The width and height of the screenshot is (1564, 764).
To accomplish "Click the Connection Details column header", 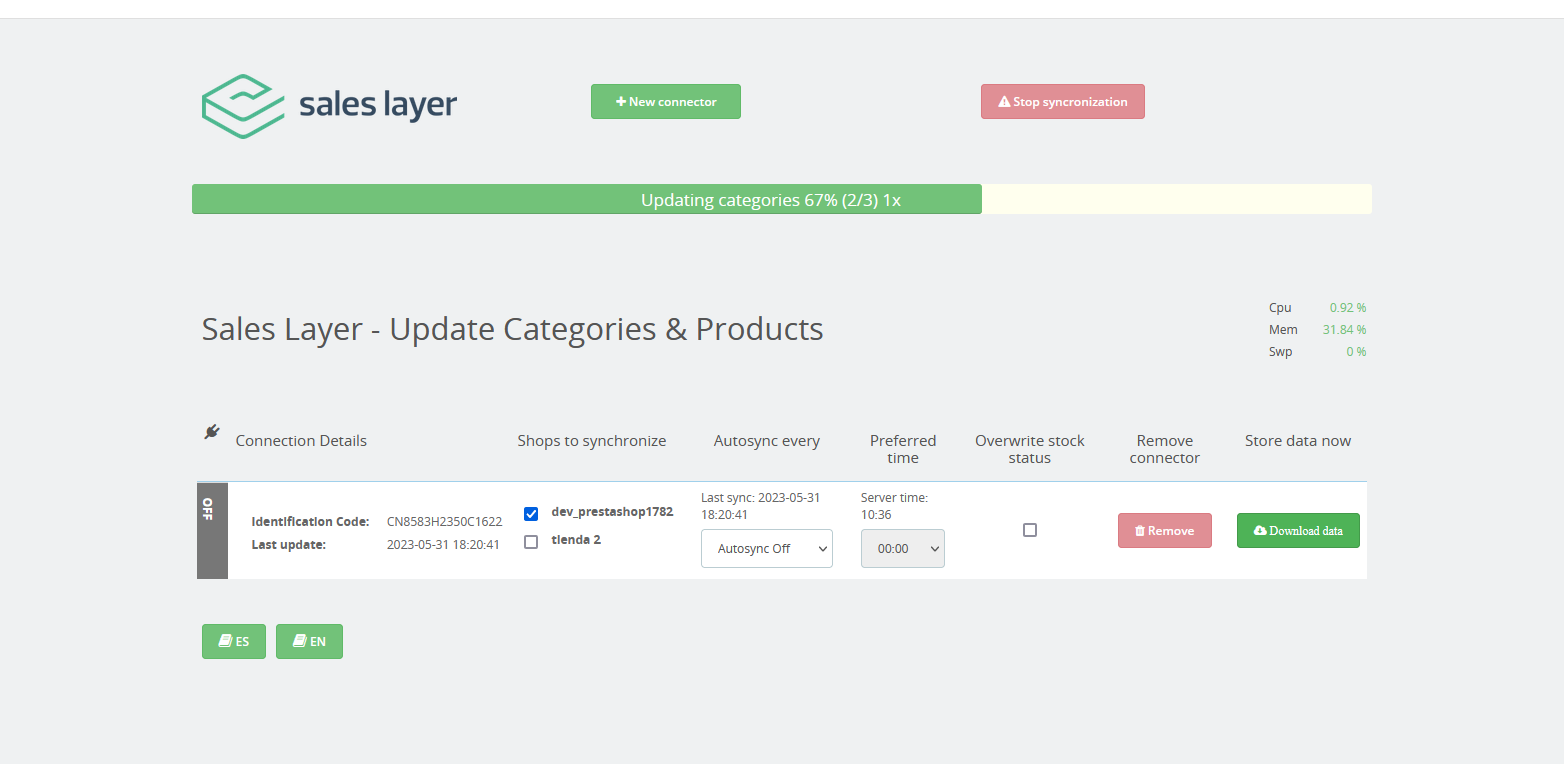I will point(301,440).
